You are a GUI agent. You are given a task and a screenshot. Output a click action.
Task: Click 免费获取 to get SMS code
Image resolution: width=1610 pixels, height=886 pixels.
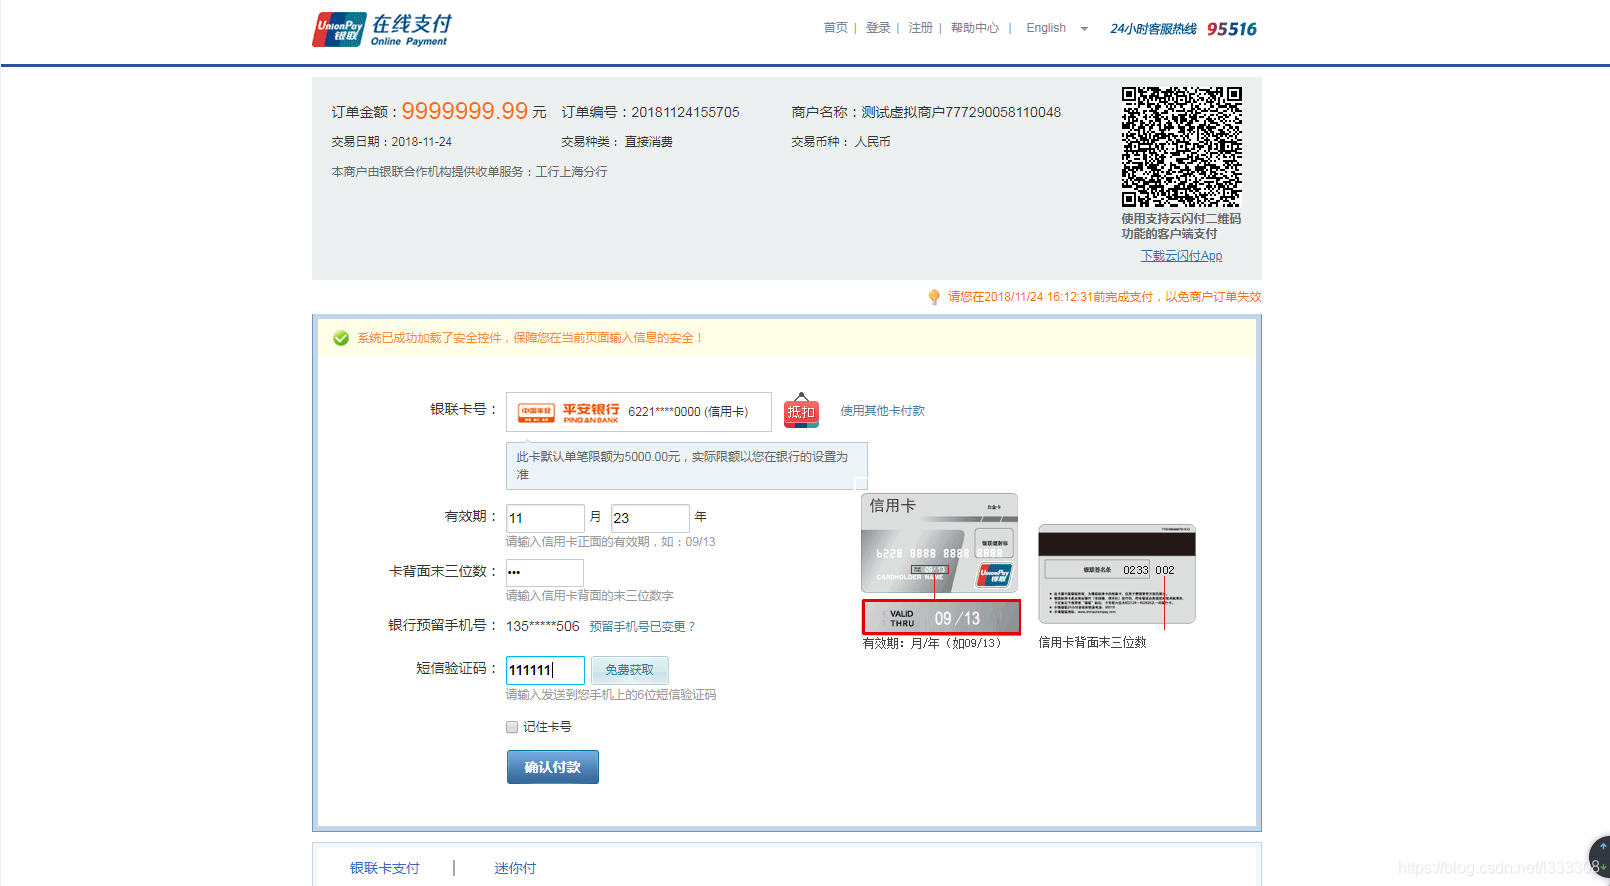click(629, 670)
